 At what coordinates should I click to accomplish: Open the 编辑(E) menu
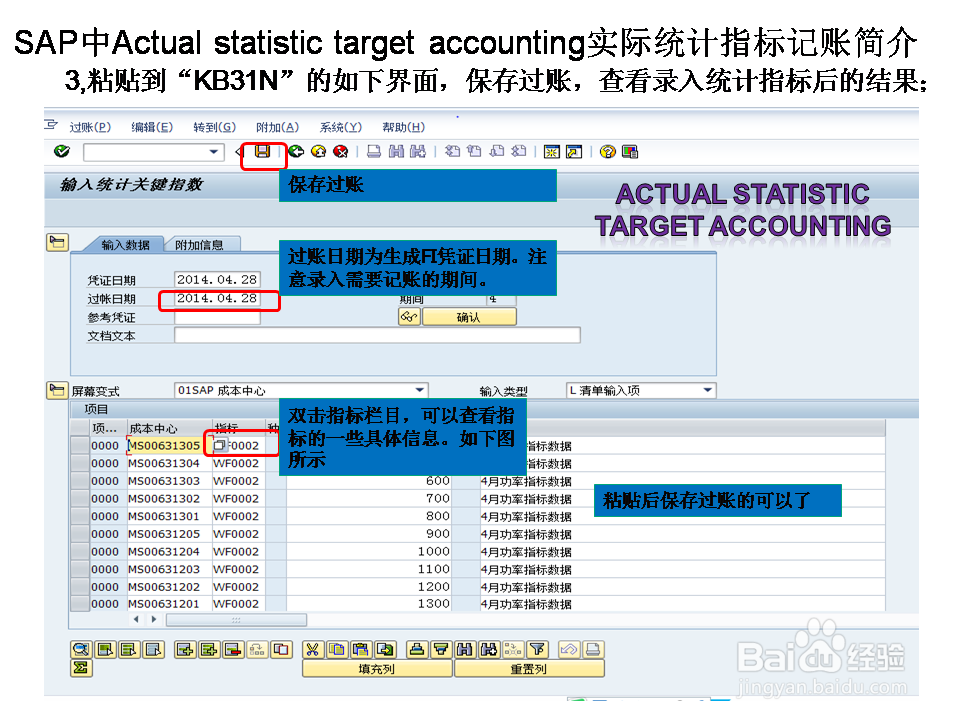pyautogui.click(x=152, y=127)
